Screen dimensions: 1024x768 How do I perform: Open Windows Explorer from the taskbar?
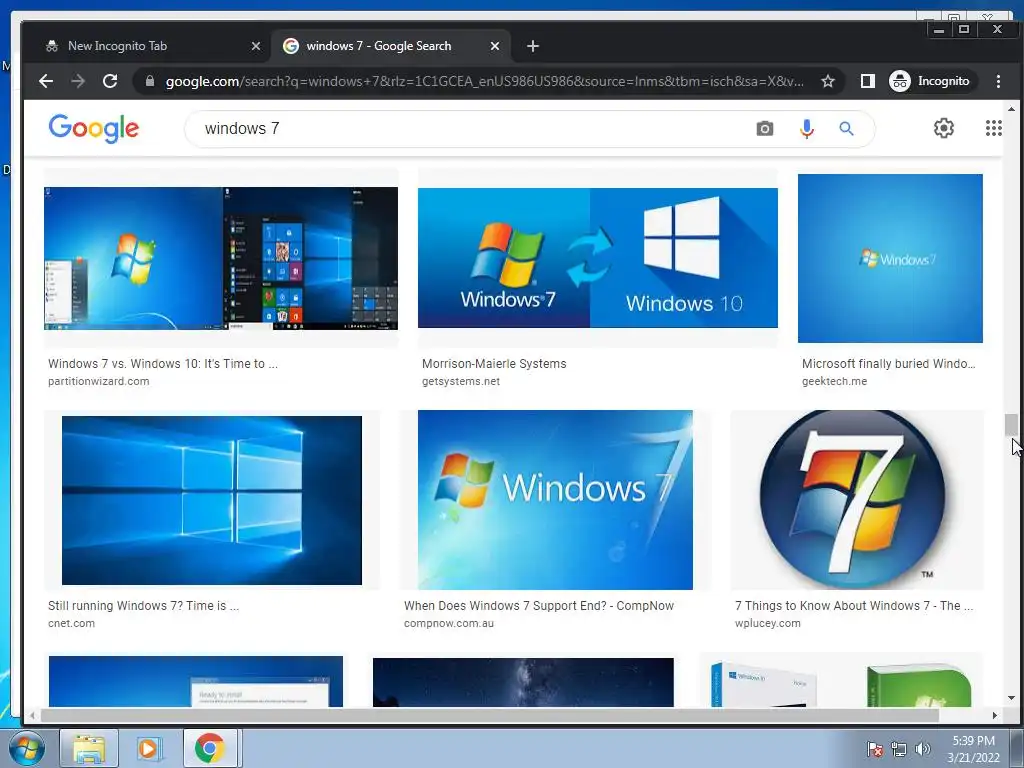[x=89, y=748]
